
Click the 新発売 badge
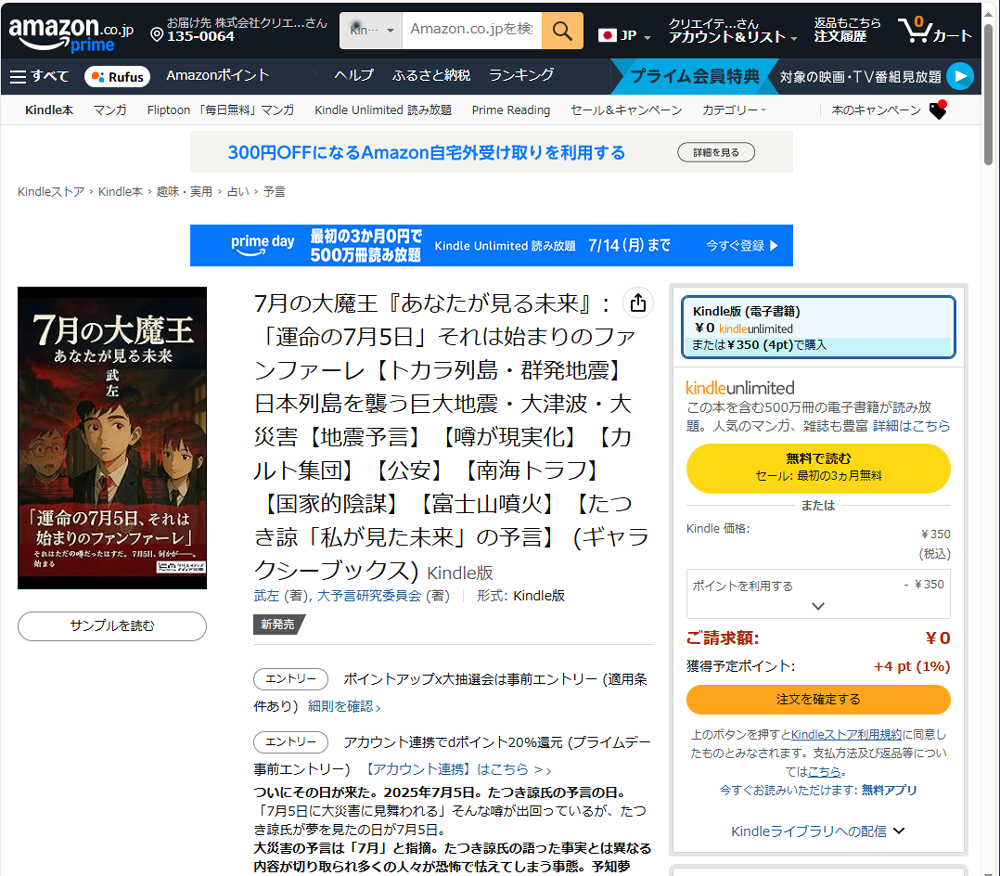click(x=279, y=624)
